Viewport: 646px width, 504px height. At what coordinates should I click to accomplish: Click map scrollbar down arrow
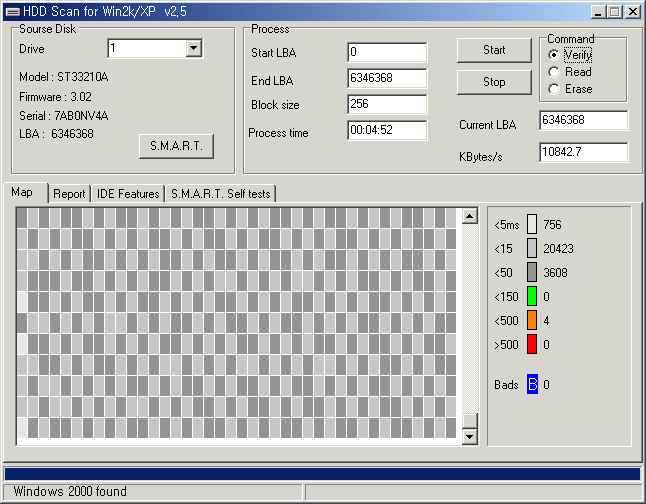(x=470, y=436)
